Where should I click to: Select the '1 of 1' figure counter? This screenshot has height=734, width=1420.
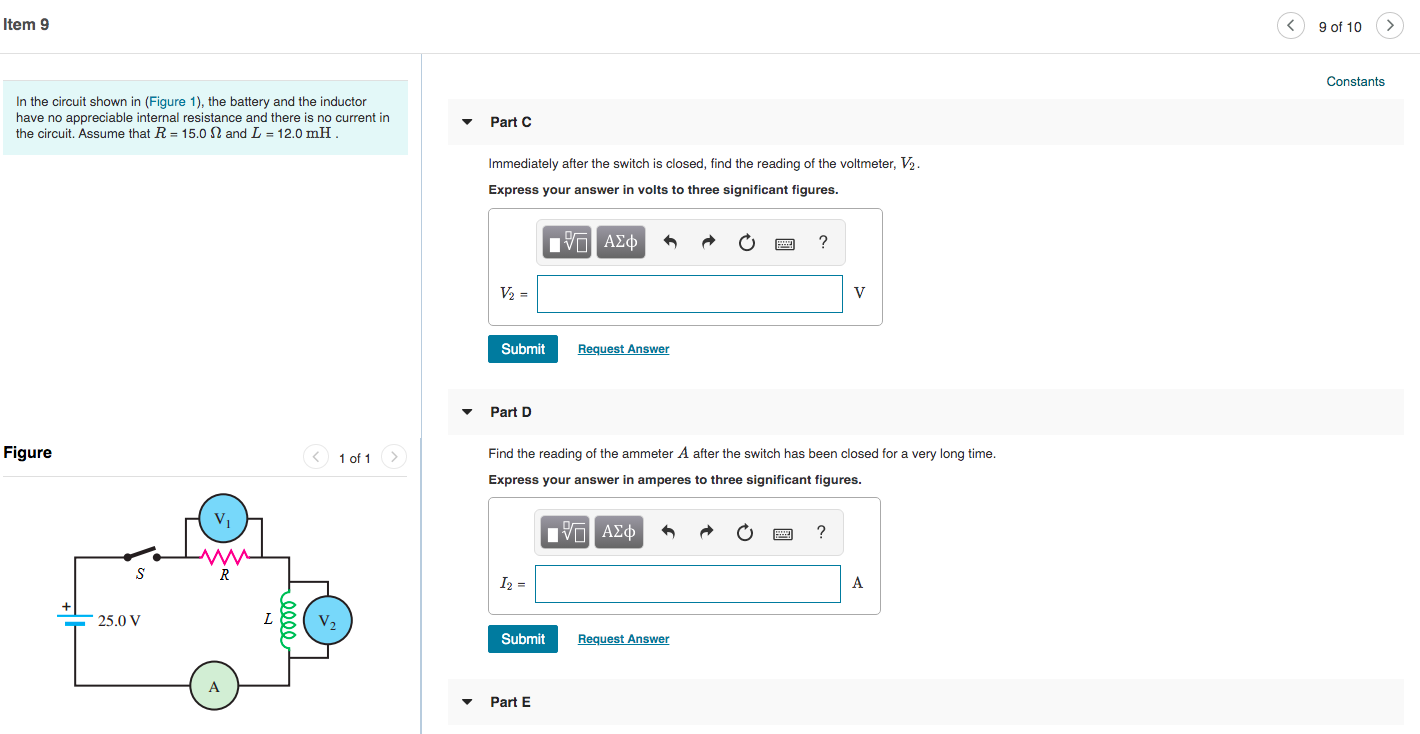coord(355,458)
